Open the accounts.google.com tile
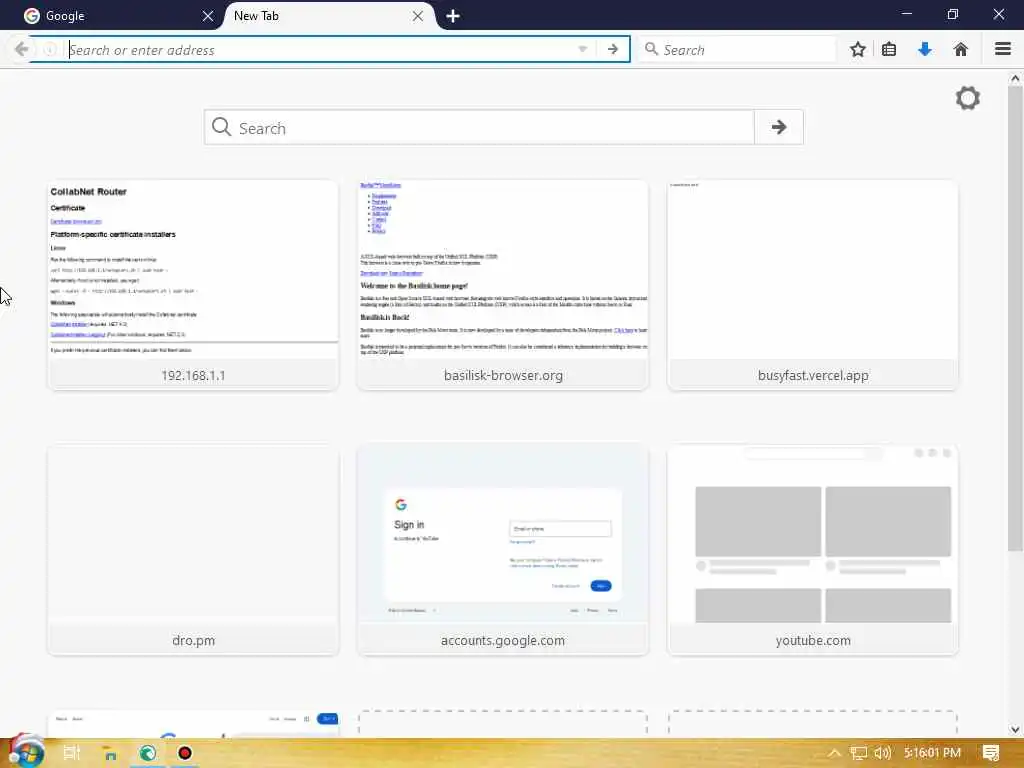This screenshot has width=1024, height=768. pos(503,550)
